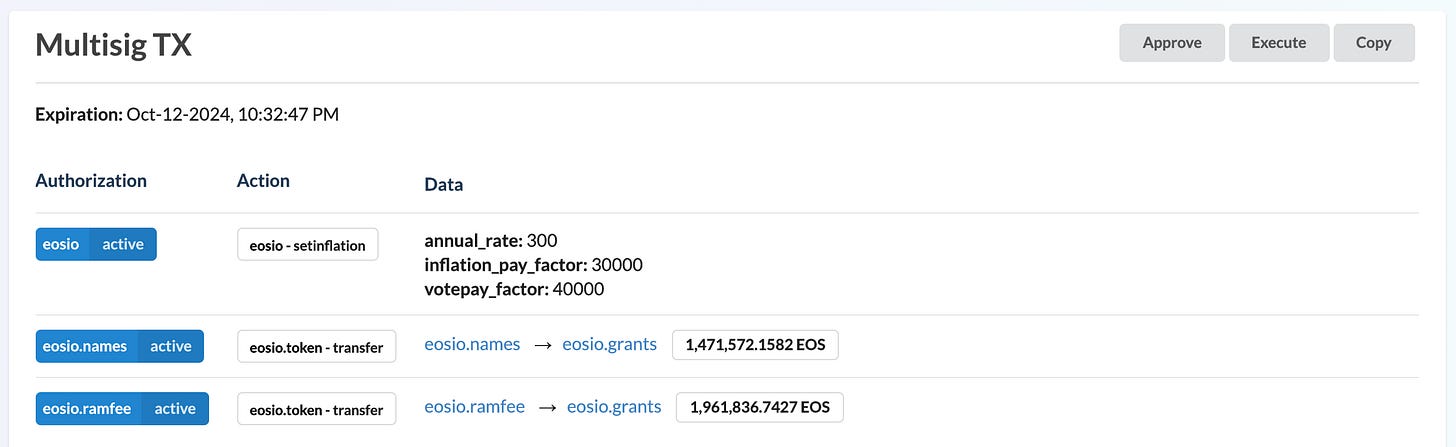Select the eosio authorization badge

tap(62, 244)
